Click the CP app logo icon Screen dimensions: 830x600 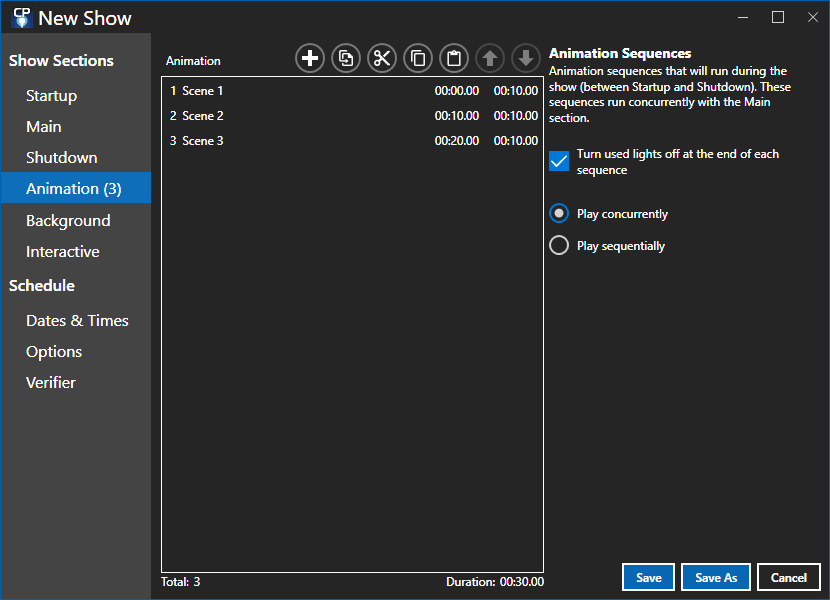click(x=22, y=18)
